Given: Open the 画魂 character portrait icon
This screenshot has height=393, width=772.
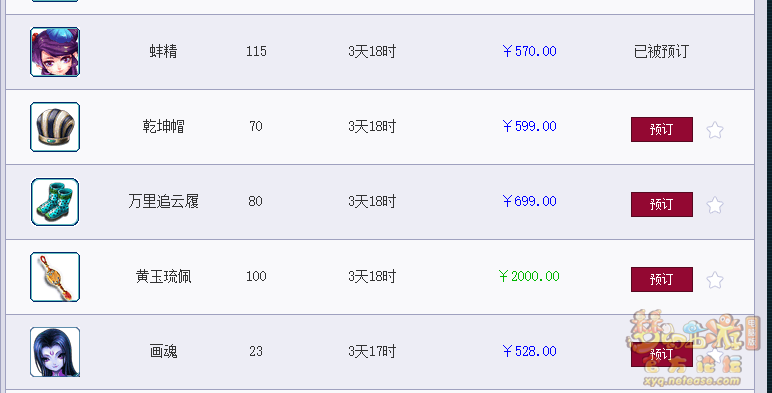Looking at the screenshot, I should coord(55,352).
